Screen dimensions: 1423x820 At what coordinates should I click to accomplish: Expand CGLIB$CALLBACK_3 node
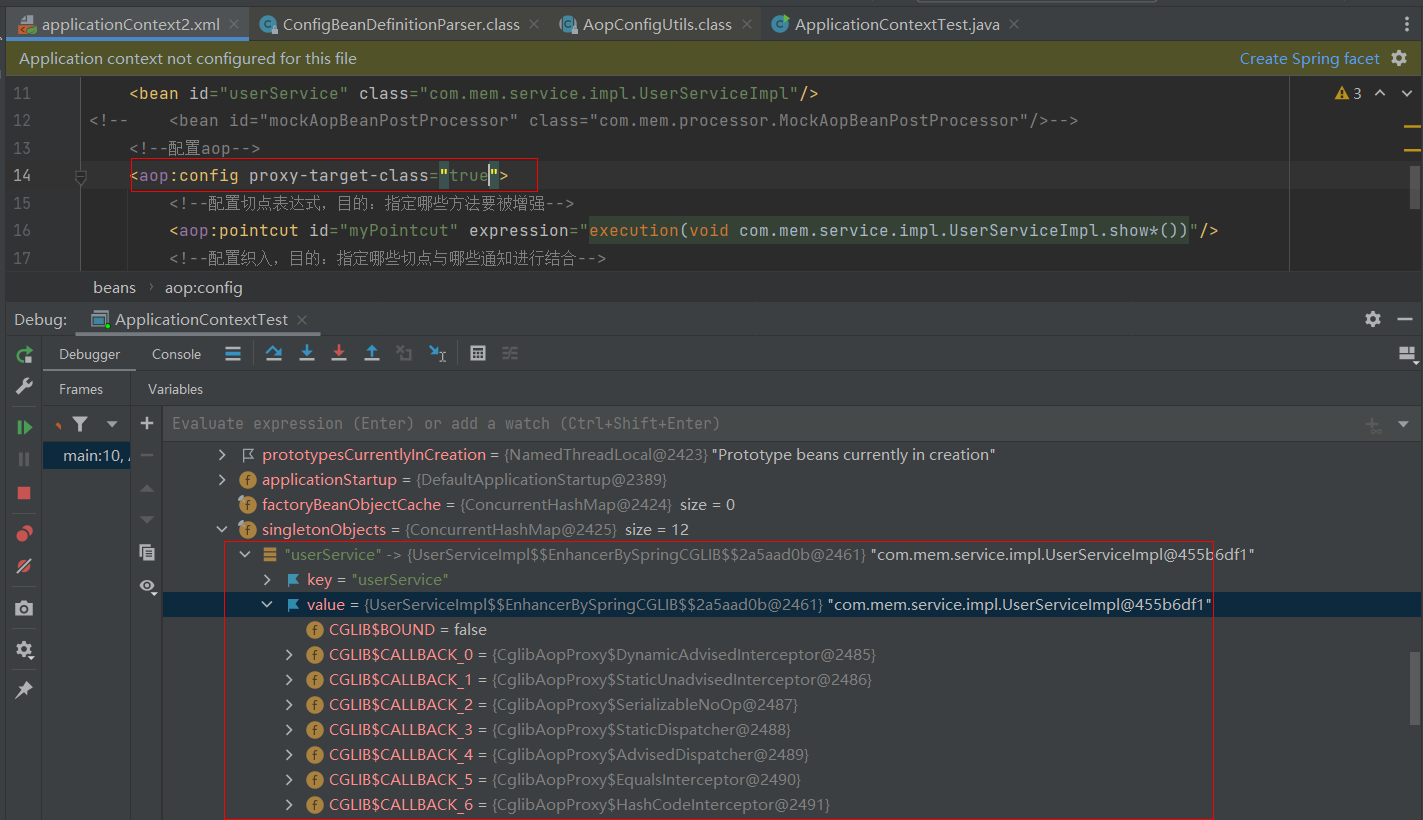290,729
